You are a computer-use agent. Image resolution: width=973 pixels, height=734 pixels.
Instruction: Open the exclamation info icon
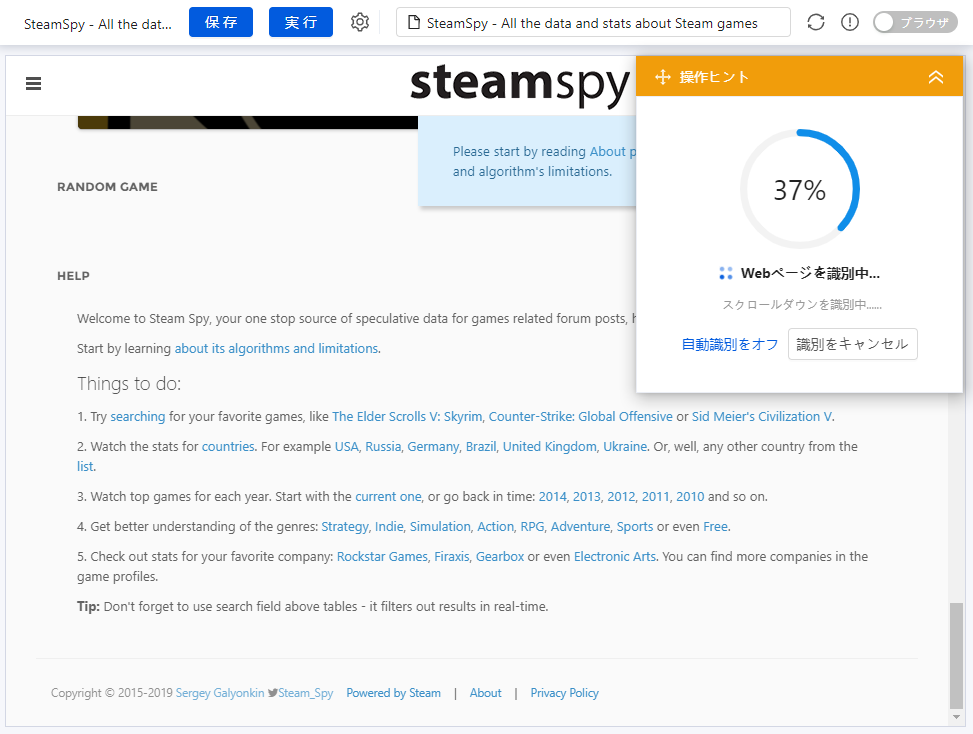tap(850, 22)
